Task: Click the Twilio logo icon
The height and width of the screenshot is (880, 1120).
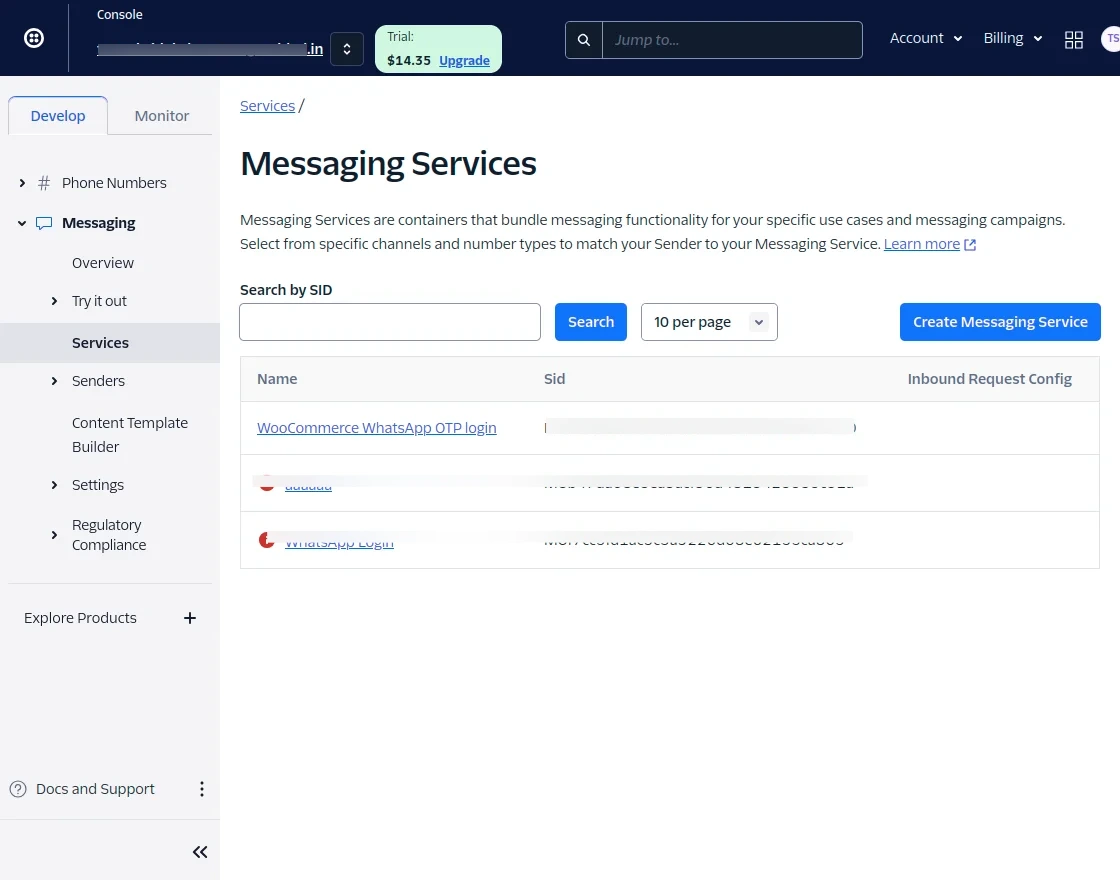Action: 33,37
